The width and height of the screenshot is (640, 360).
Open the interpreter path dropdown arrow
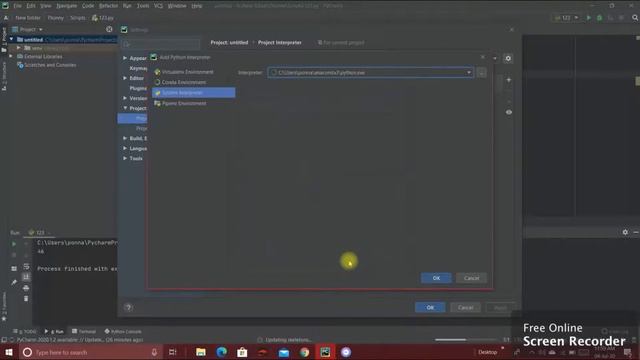pyautogui.click(x=469, y=73)
